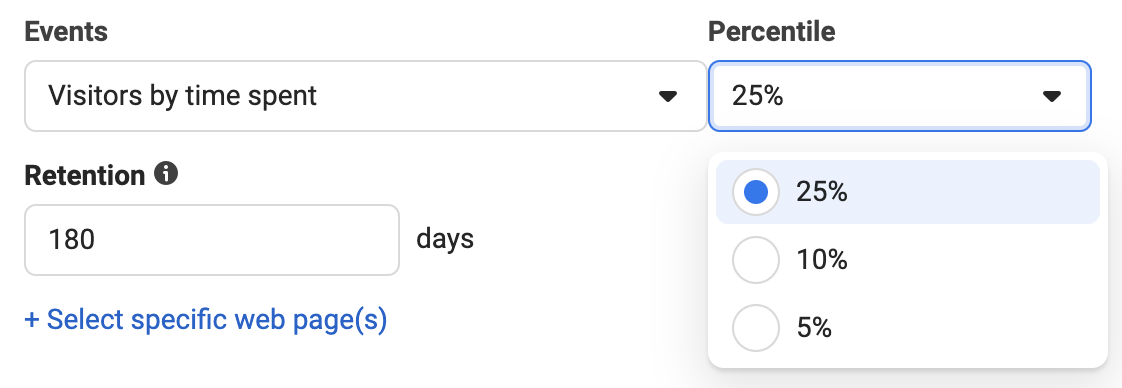Viewport: 1122px width, 388px height.
Task: Click the Percentile dropdown caret arrow
Action: tap(1051, 97)
